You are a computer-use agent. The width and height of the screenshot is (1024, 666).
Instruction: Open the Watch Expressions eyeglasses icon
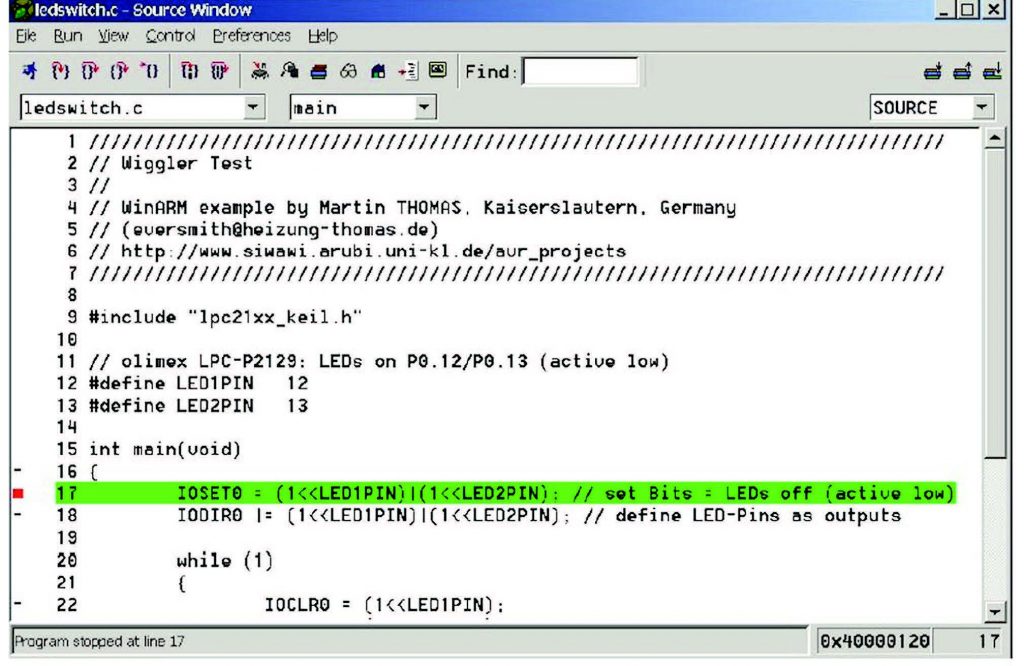pos(352,68)
